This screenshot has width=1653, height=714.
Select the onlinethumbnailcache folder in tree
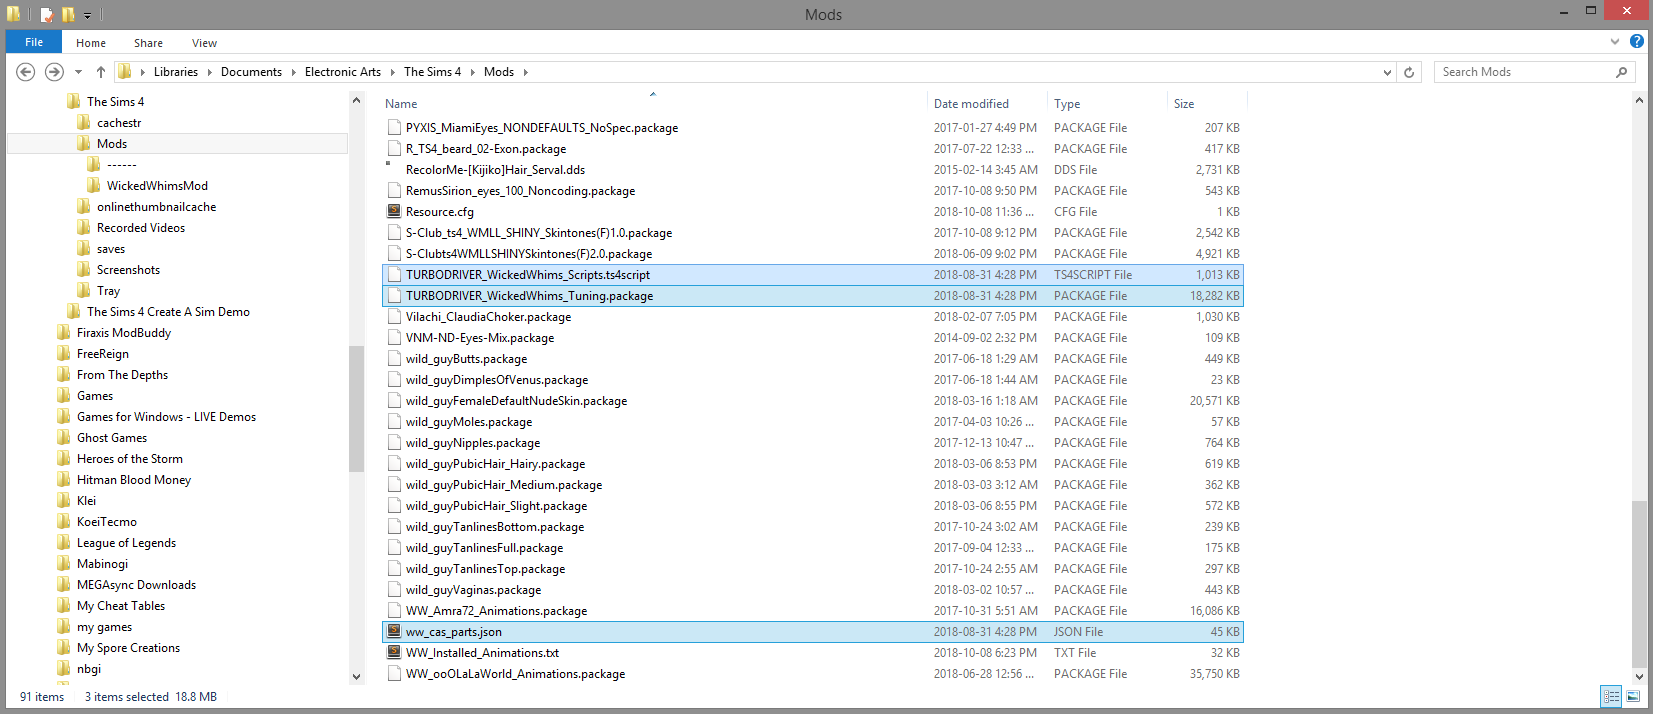156,207
